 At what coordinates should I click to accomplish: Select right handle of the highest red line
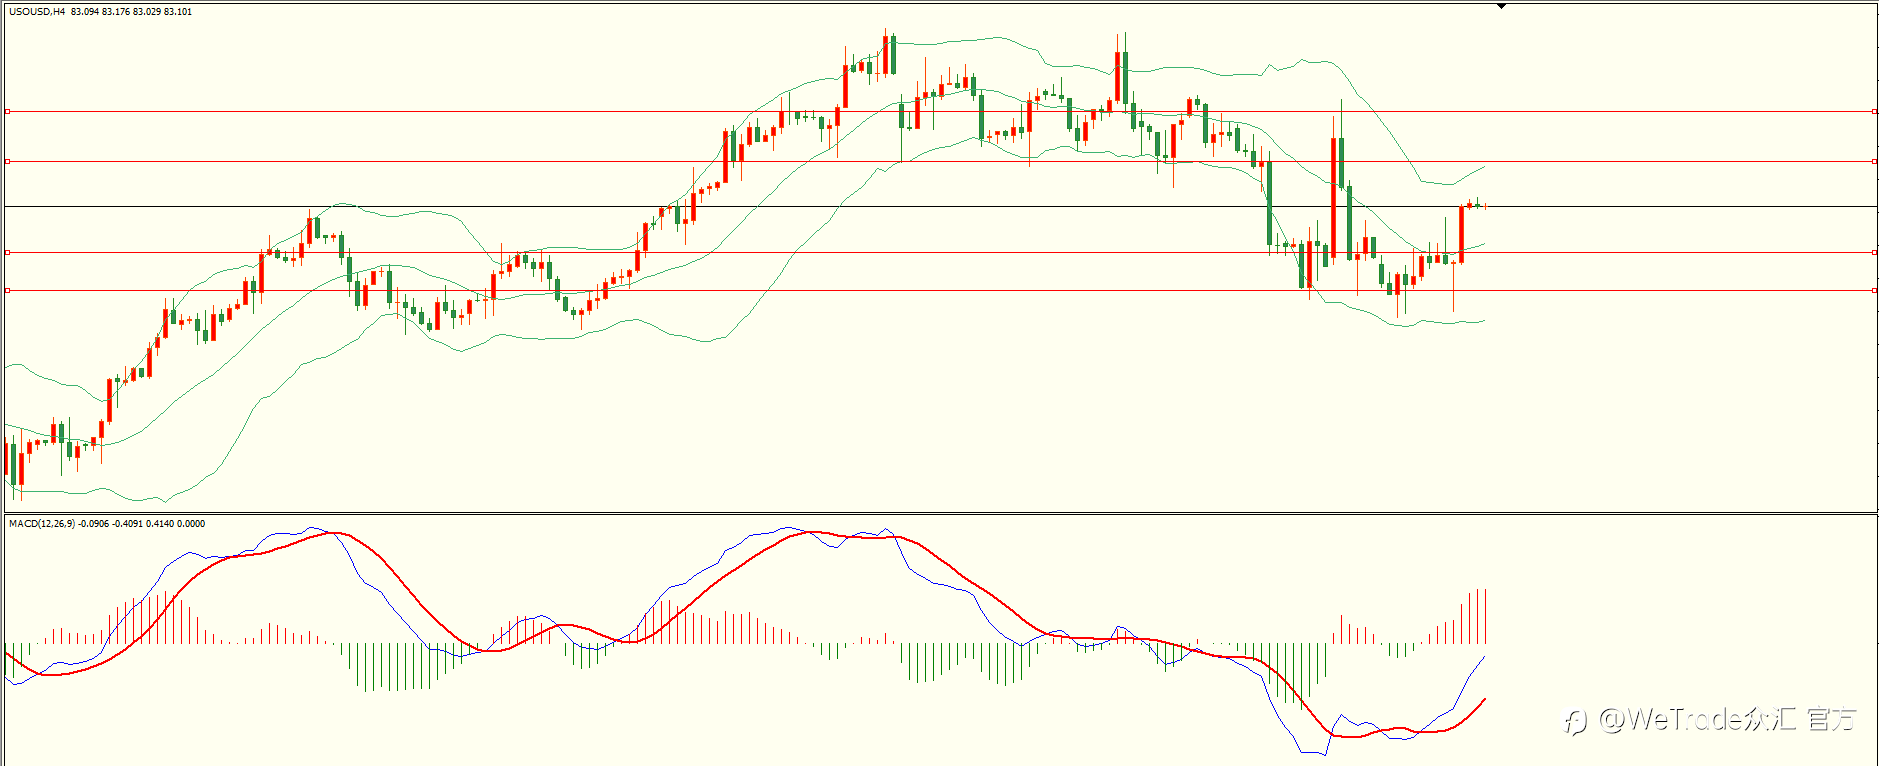[x=1875, y=112]
